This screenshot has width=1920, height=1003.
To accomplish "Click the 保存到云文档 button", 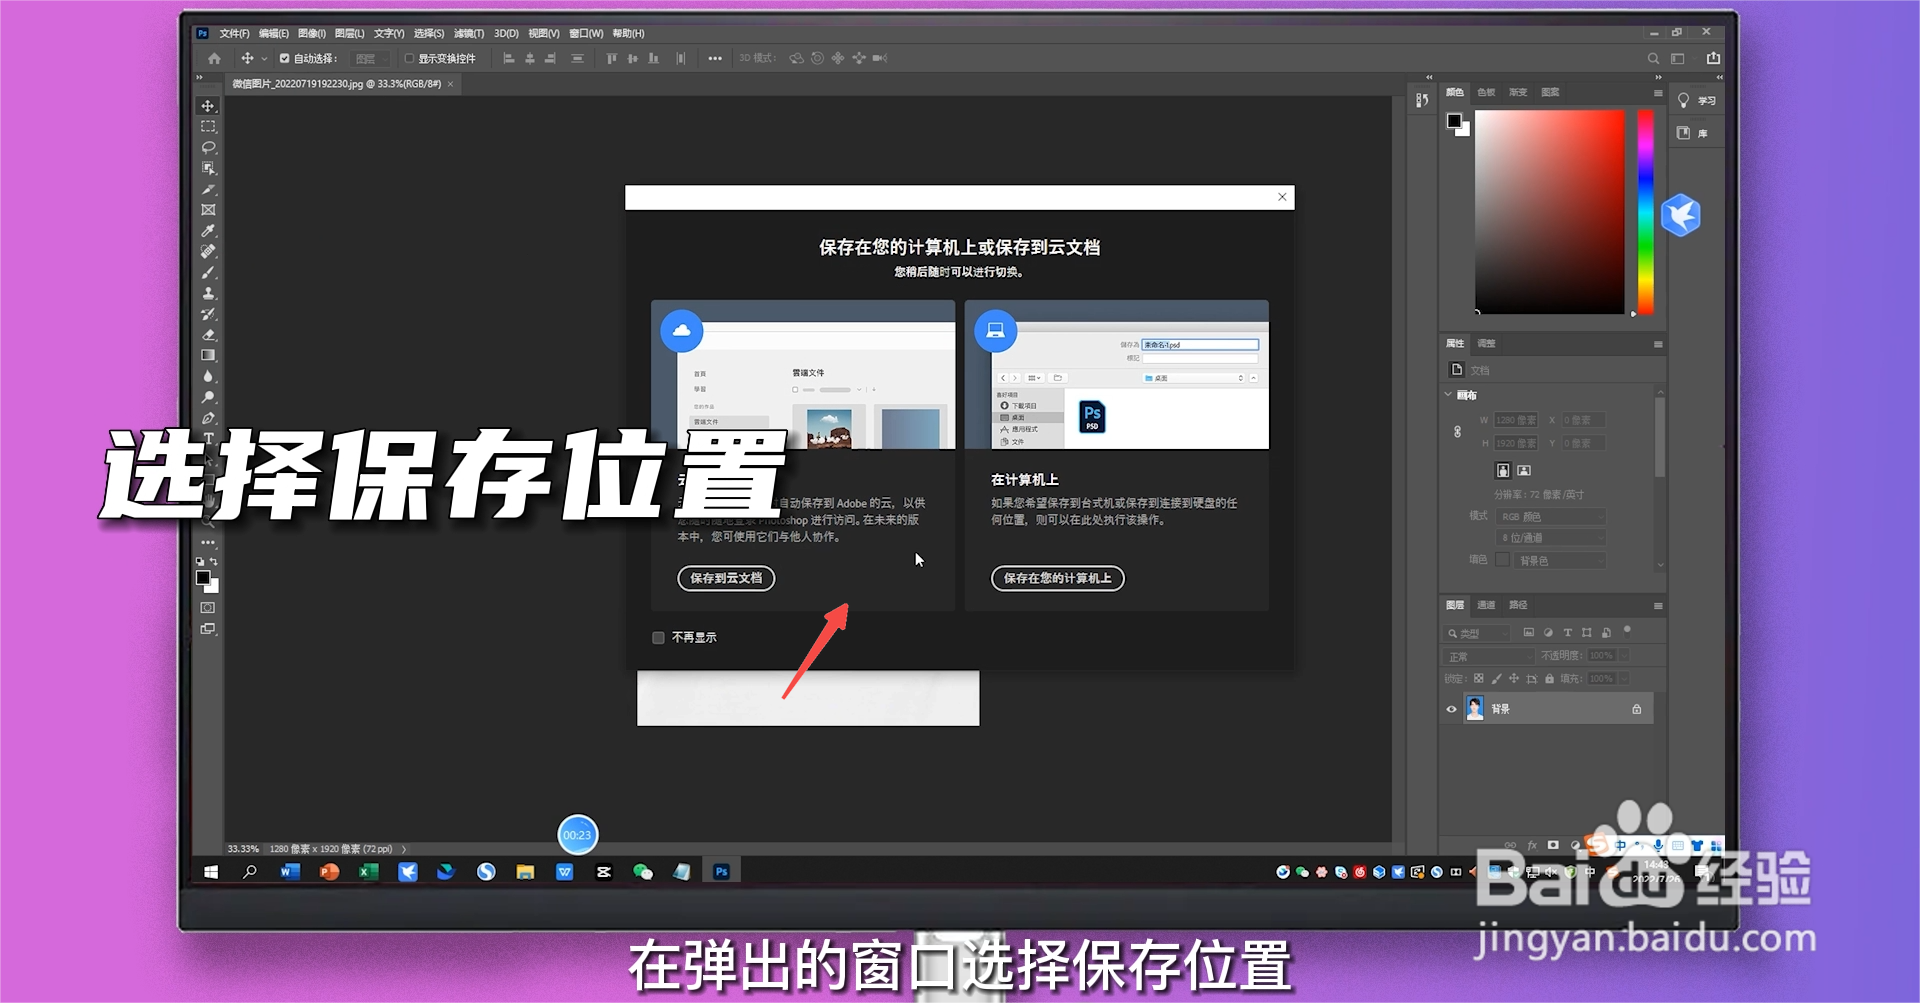I will click(x=726, y=578).
